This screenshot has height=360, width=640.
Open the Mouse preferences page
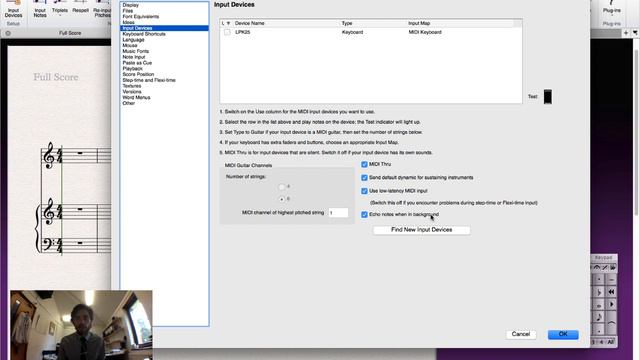(x=130, y=46)
